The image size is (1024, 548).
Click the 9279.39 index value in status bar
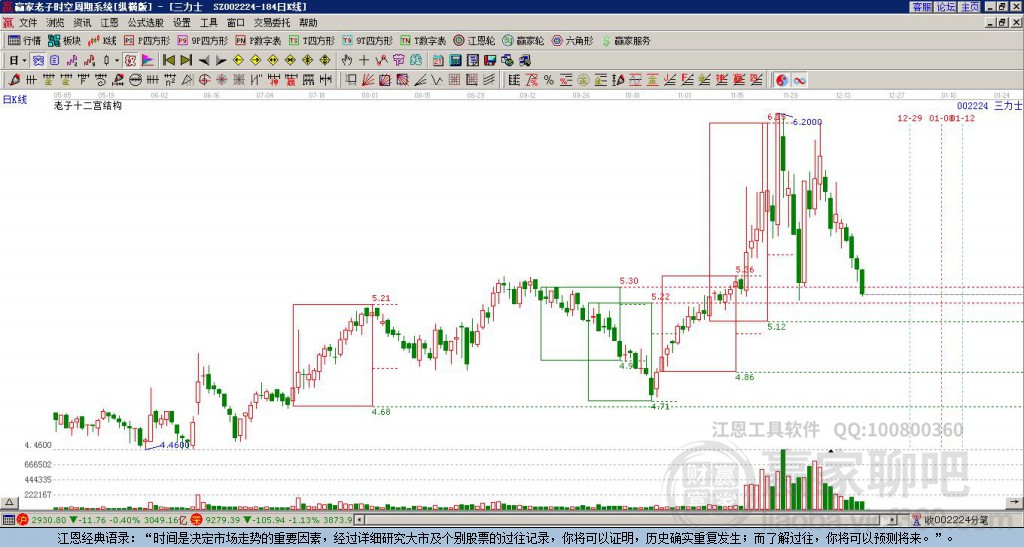click(x=223, y=520)
